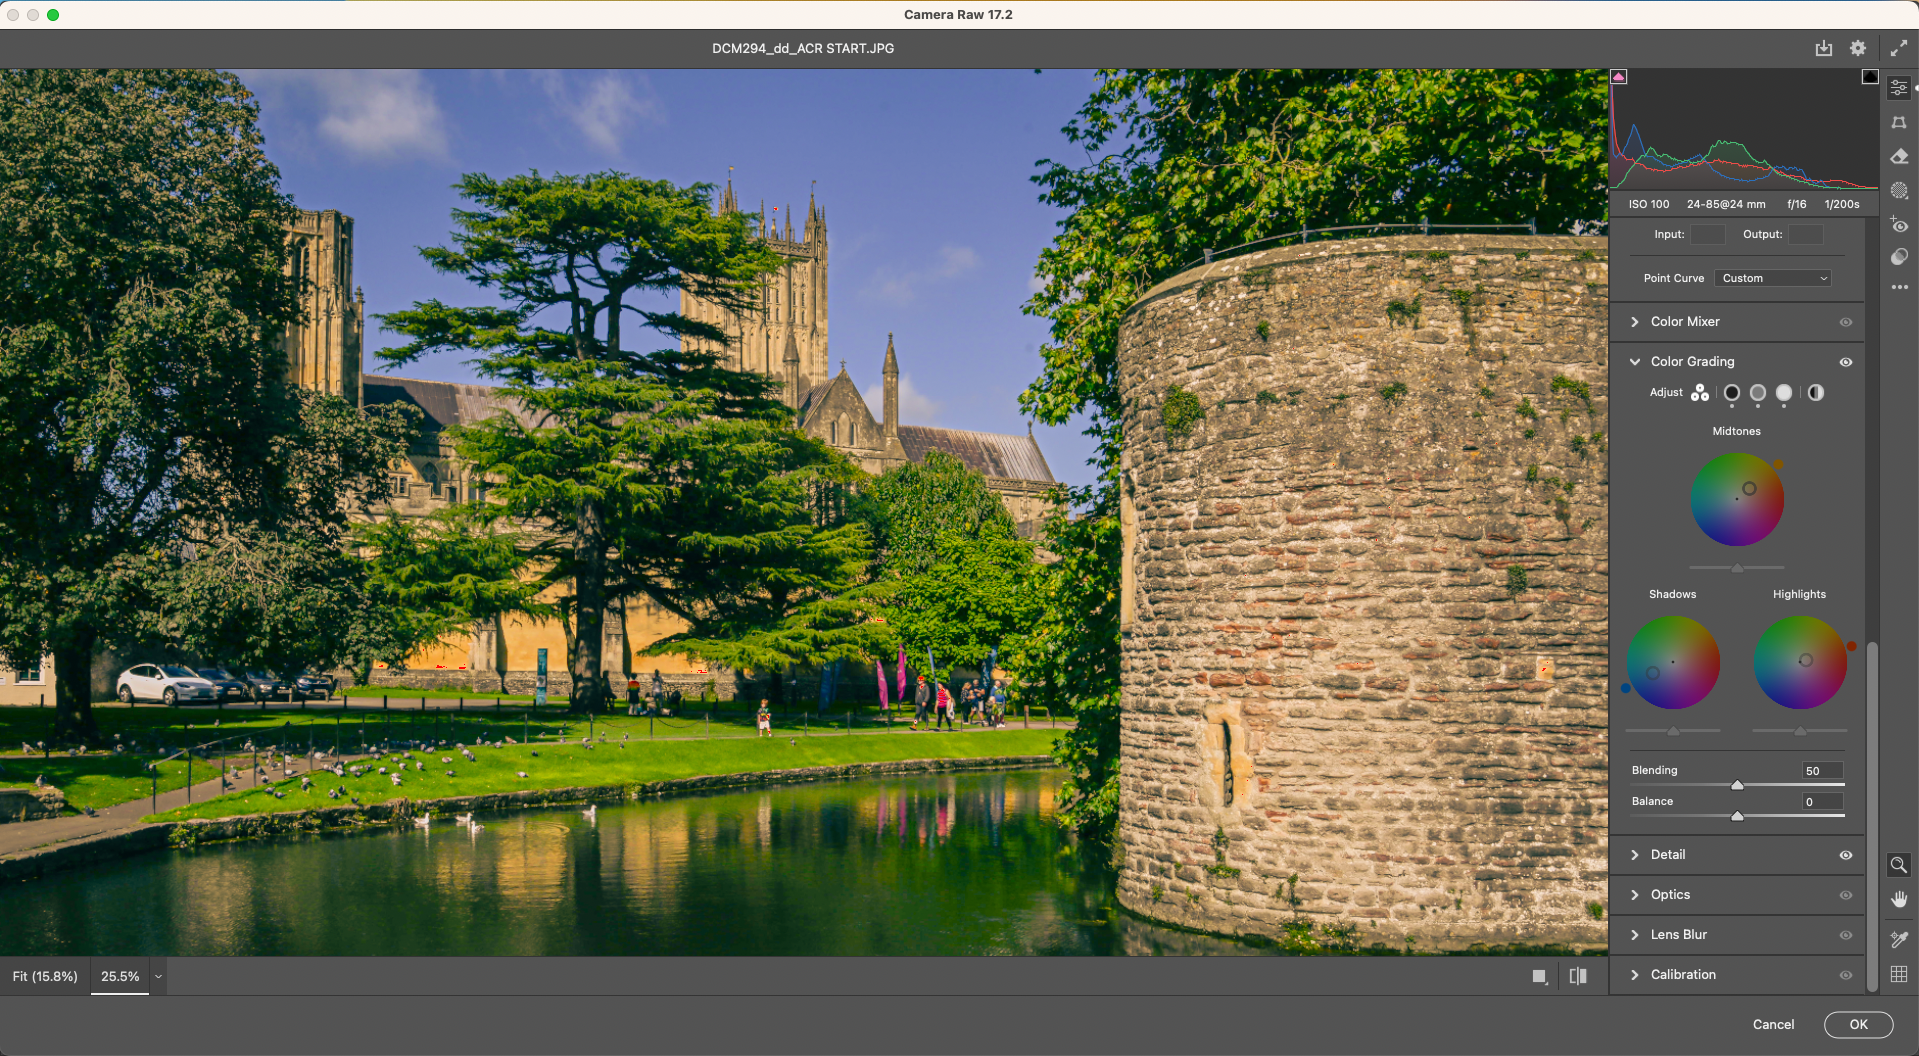Toggle Detail panel visibility eye
Screen dimensions: 1919x1056
(x=1846, y=855)
